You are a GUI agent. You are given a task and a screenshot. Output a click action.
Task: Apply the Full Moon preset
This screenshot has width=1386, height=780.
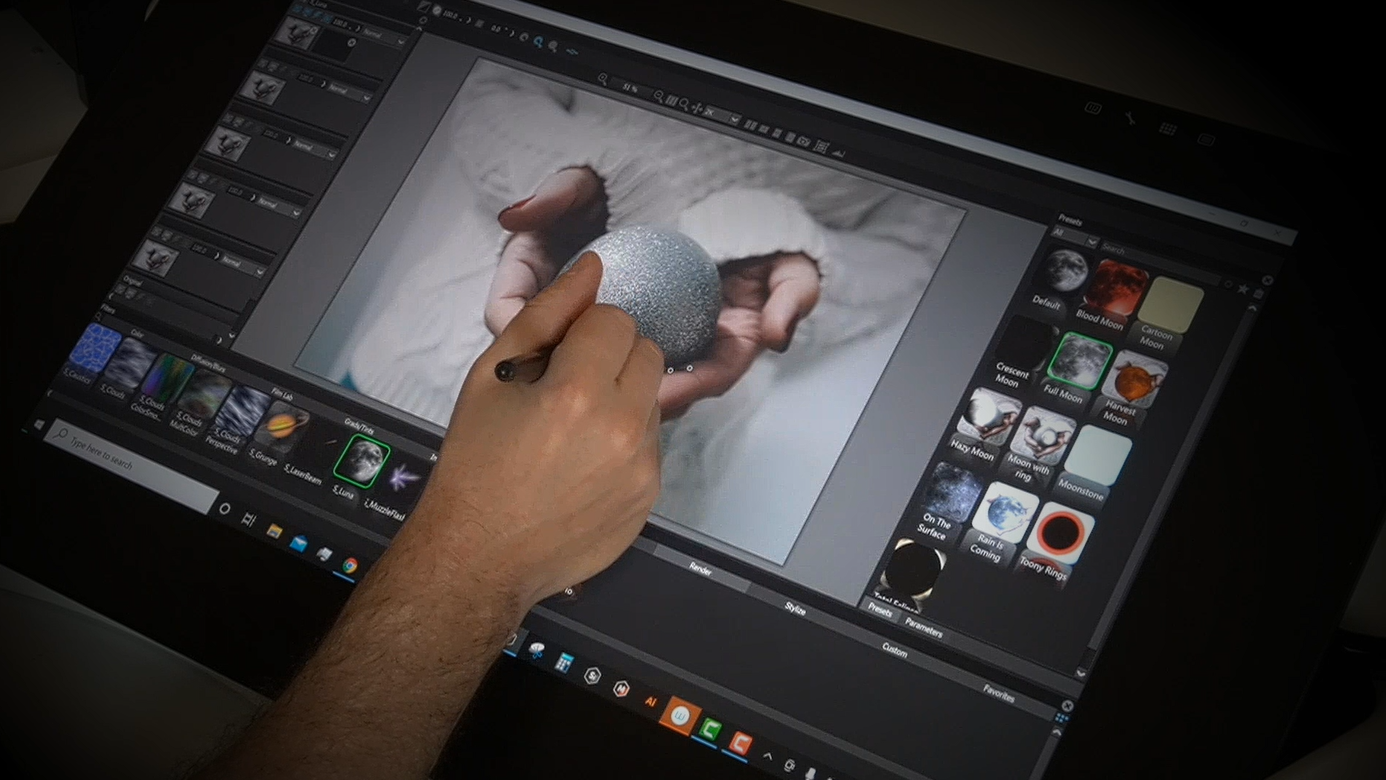point(1079,361)
